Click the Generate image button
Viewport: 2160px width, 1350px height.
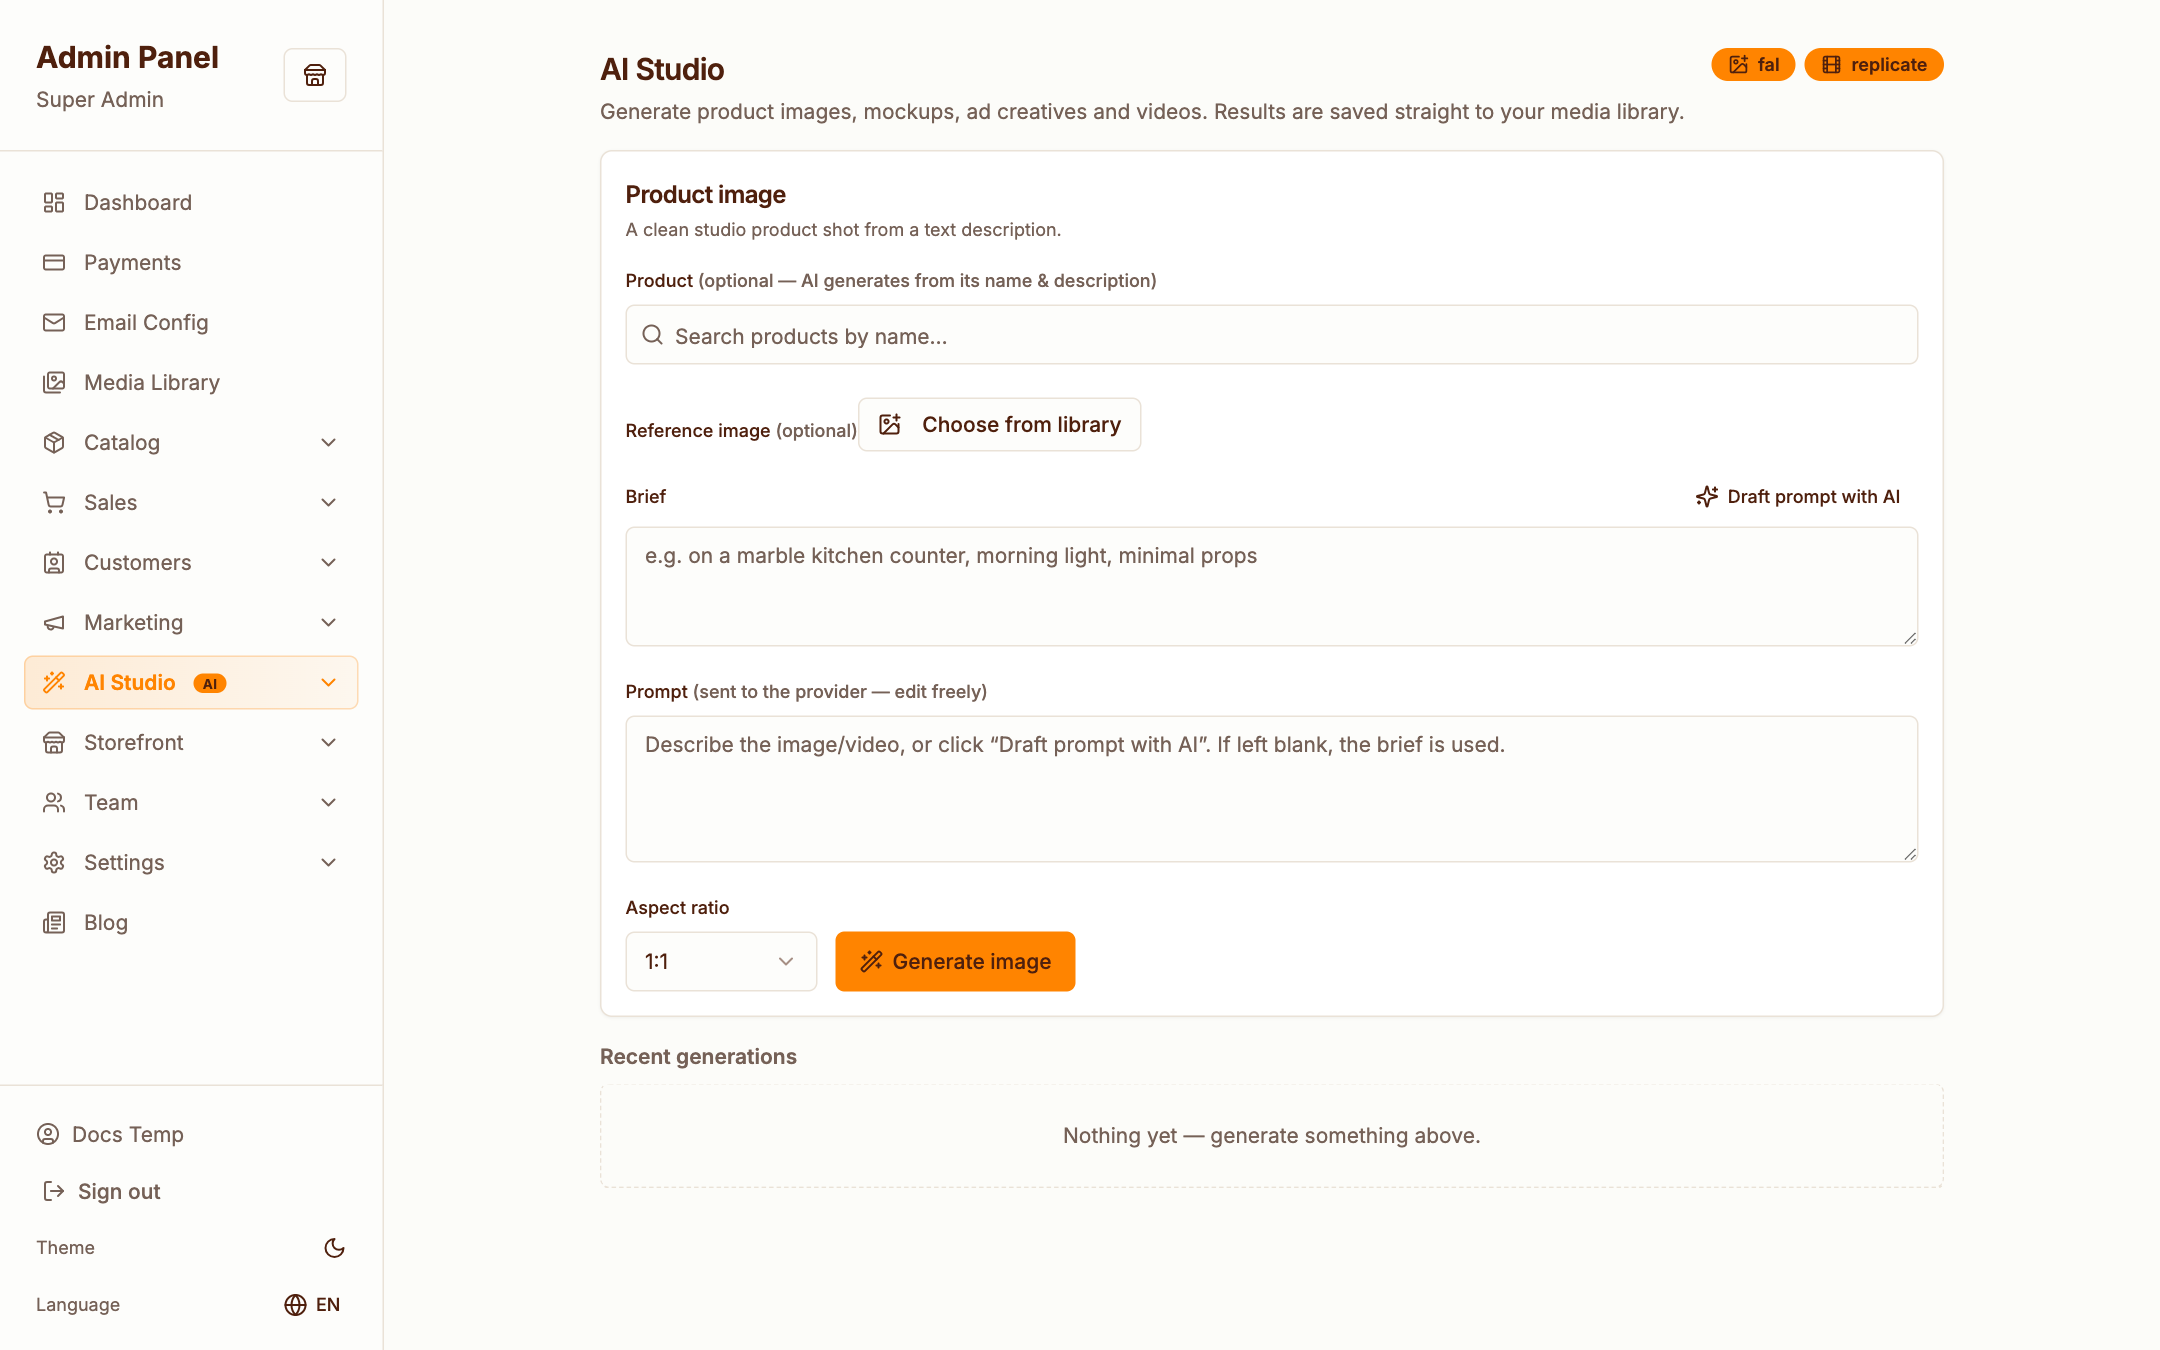955,962
